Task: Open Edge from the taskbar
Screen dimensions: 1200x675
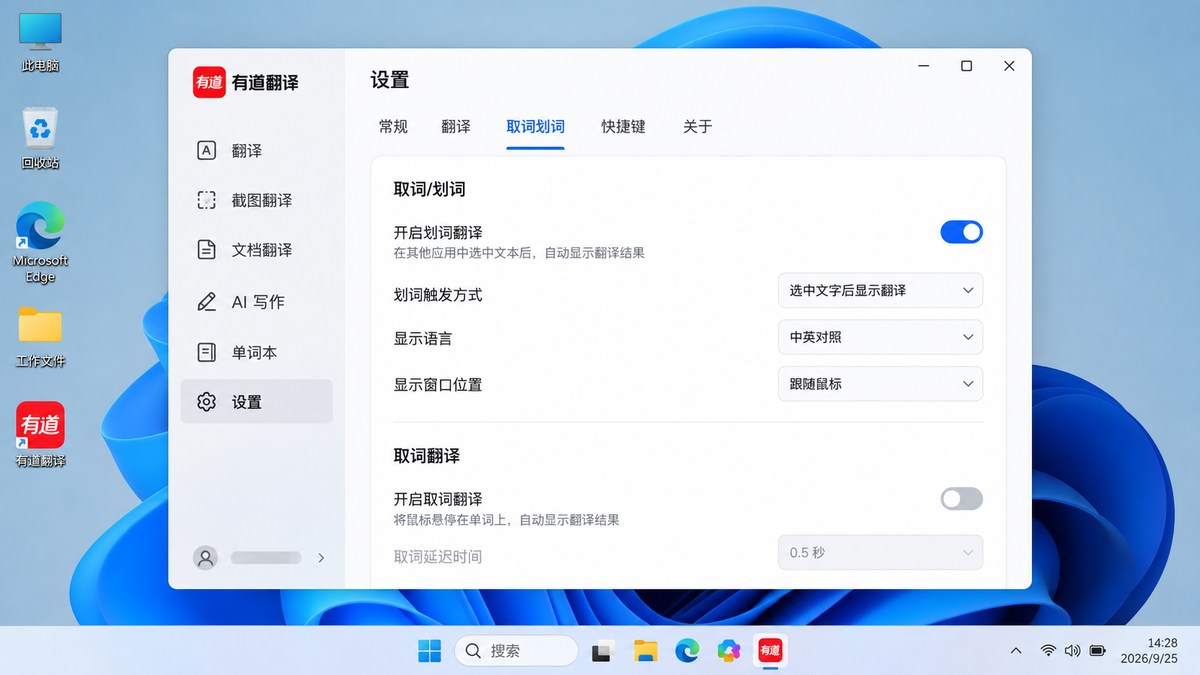Action: click(x=687, y=651)
